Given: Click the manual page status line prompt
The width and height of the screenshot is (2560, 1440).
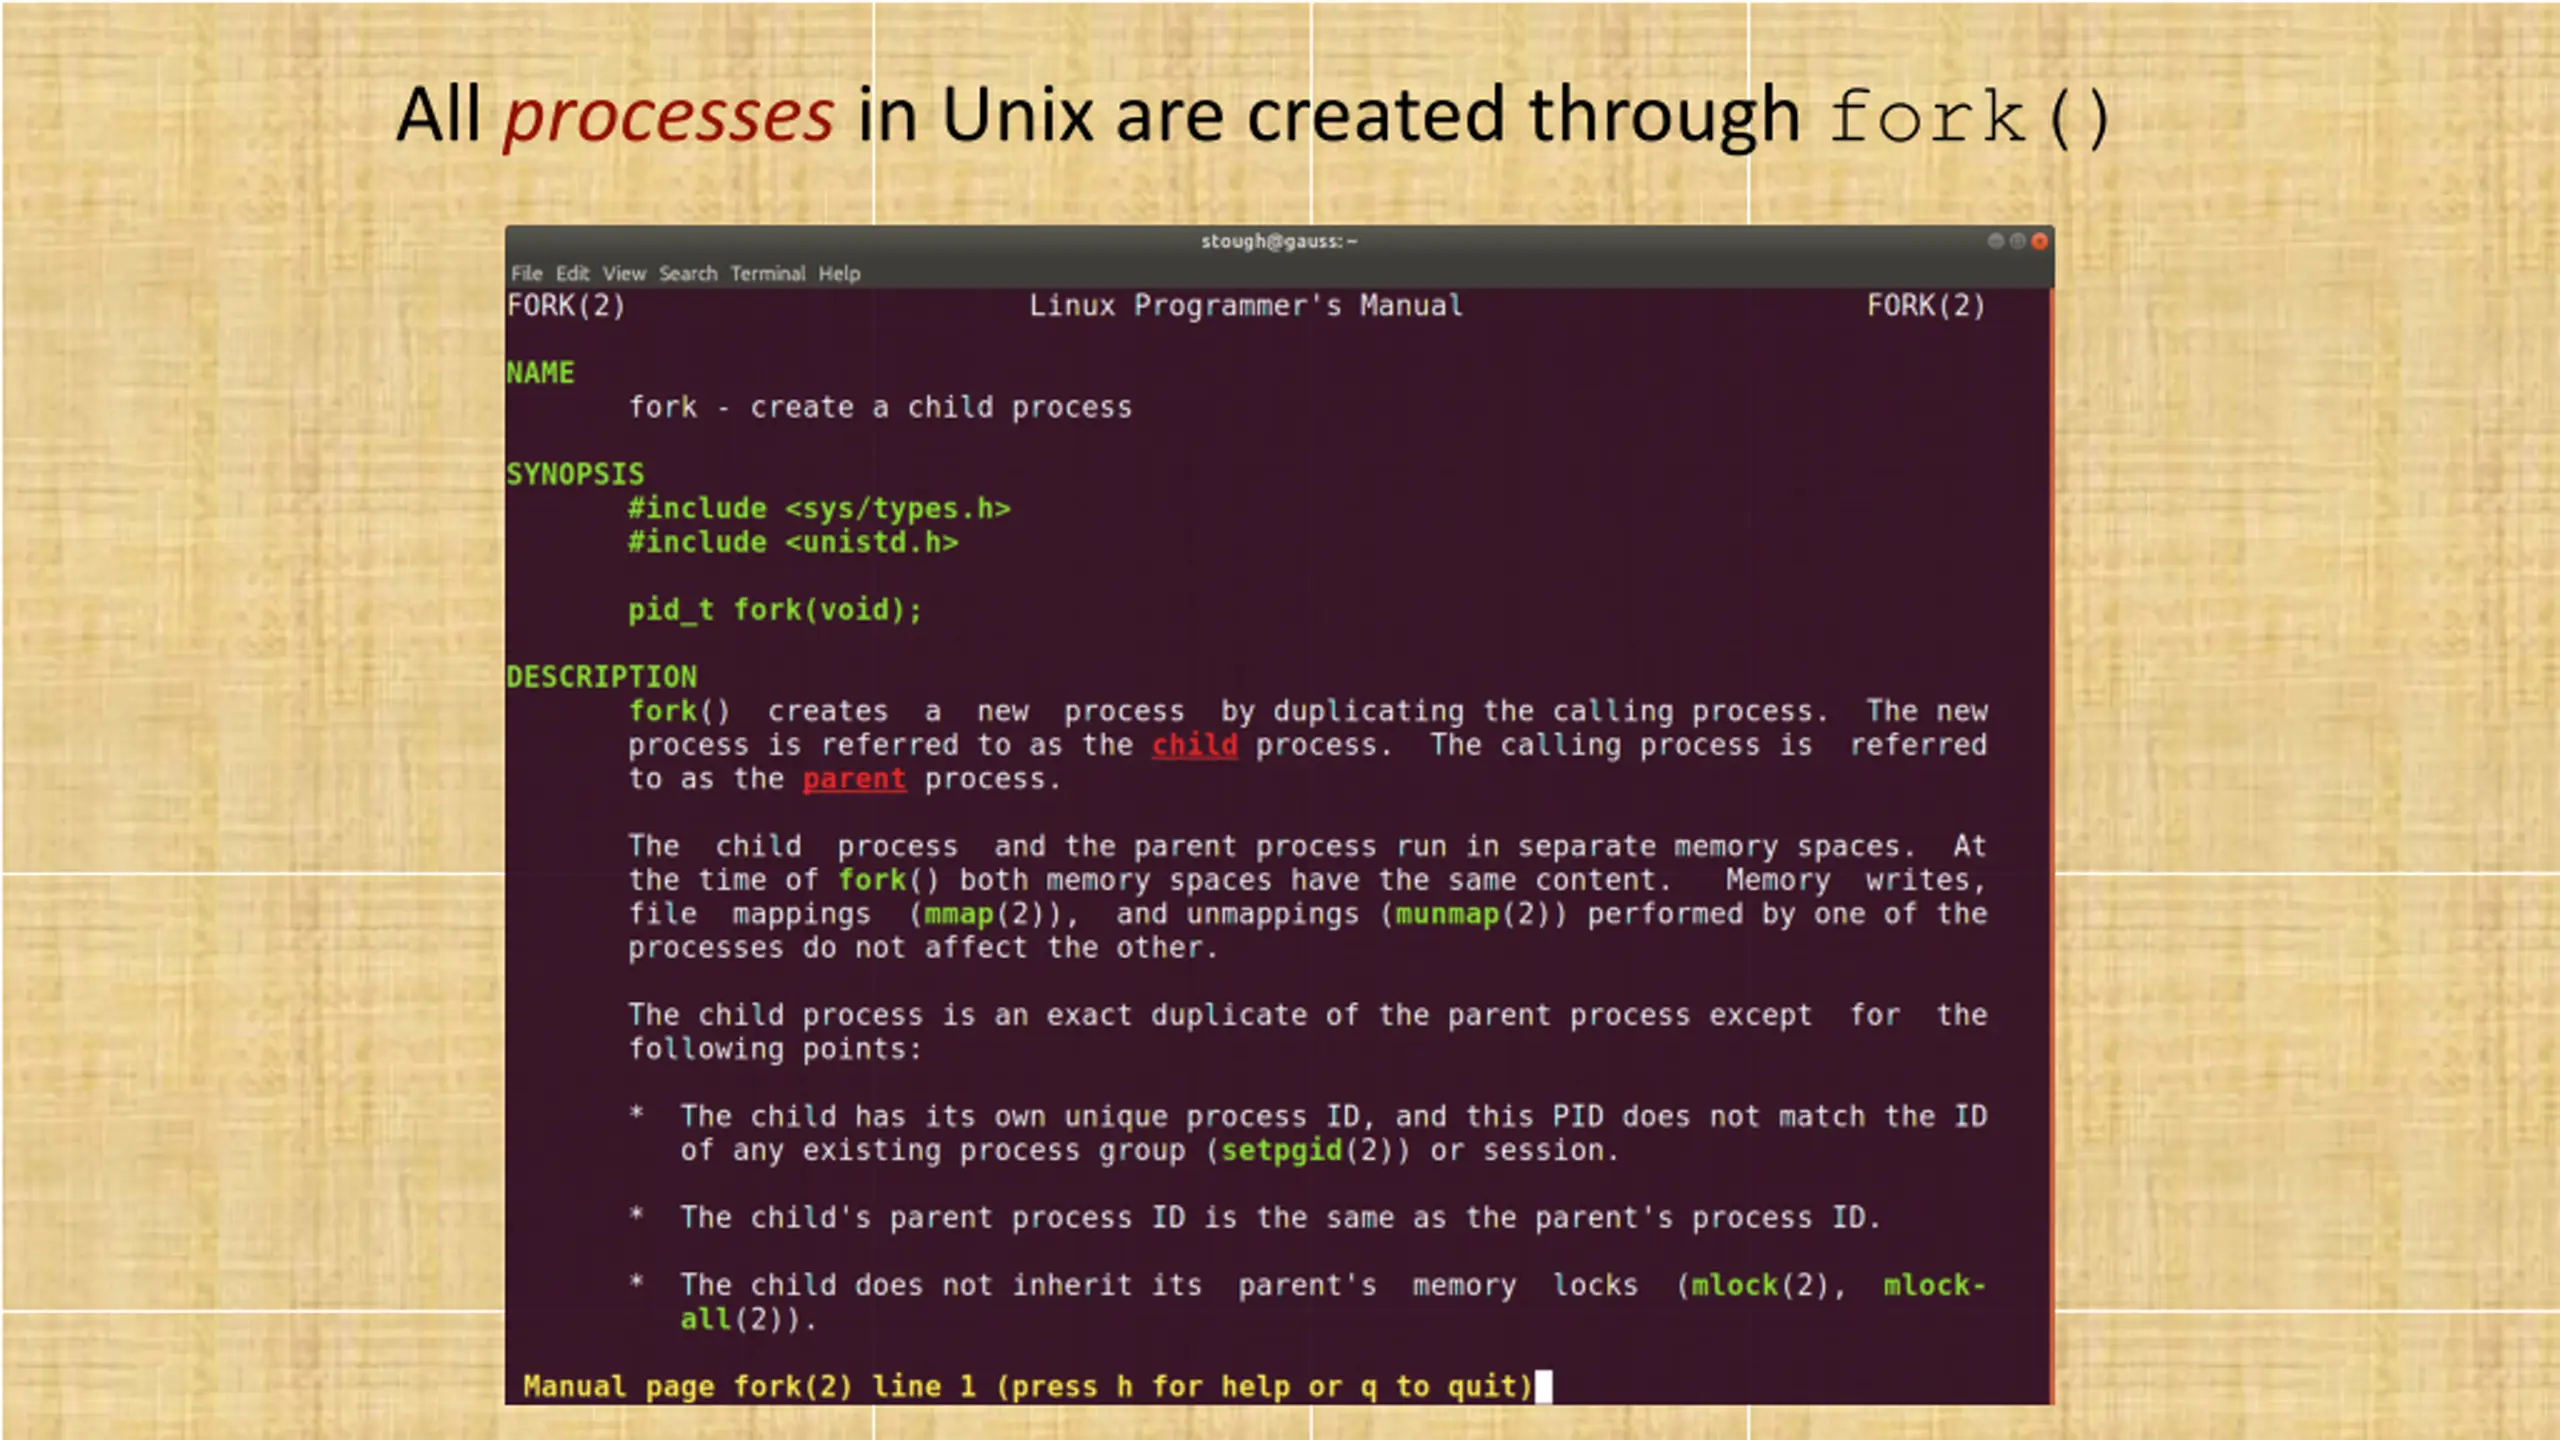Looking at the screenshot, I should (x=1028, y=1387).
